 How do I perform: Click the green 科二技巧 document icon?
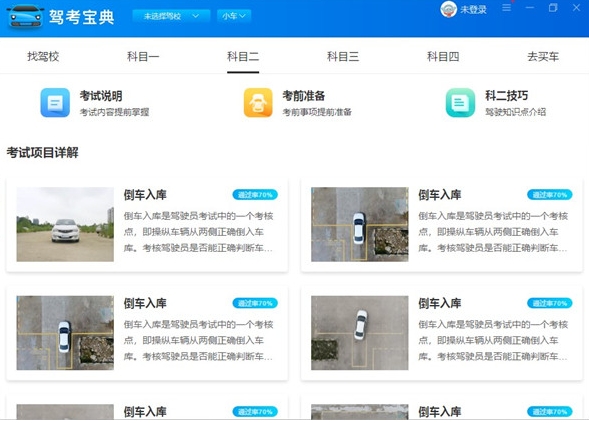coord(461,103)
